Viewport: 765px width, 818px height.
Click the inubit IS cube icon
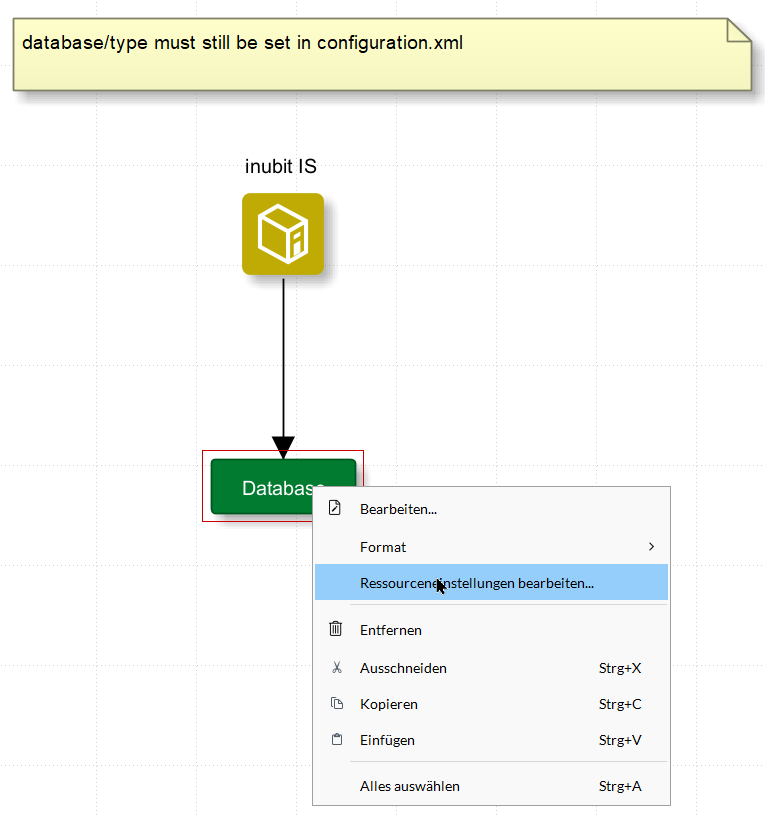coord(283,234)
